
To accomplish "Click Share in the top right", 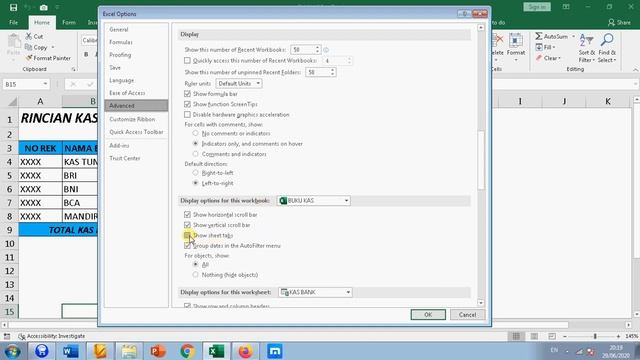I will pyautogui.click(x=619, y=22).
